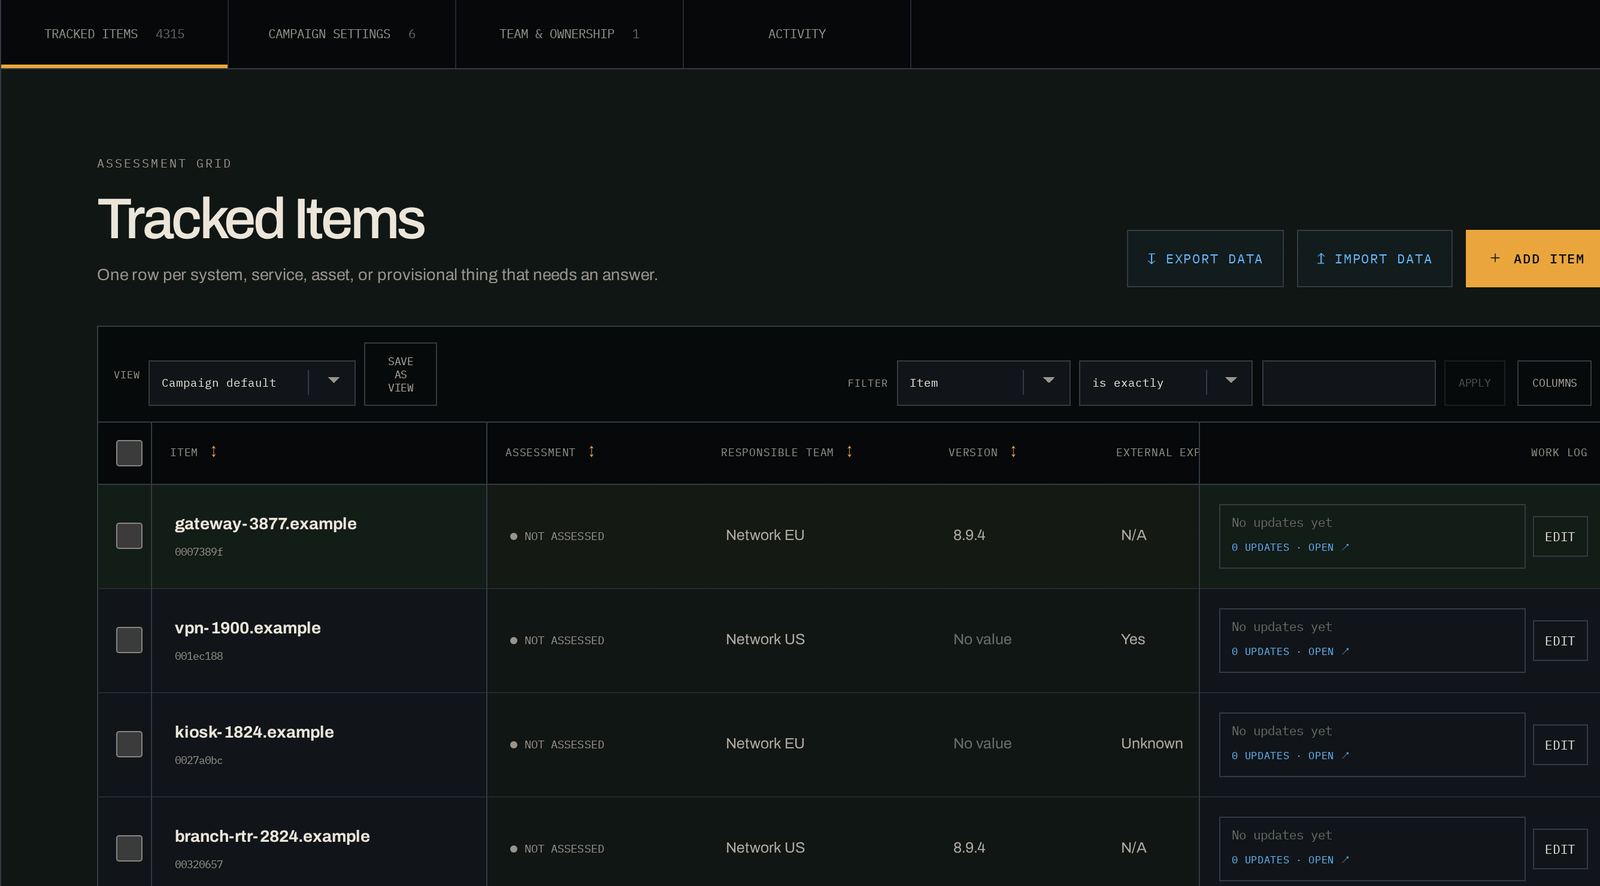
Task: Edit the kiosk-1824.example row
Action: click(1560, 745)
